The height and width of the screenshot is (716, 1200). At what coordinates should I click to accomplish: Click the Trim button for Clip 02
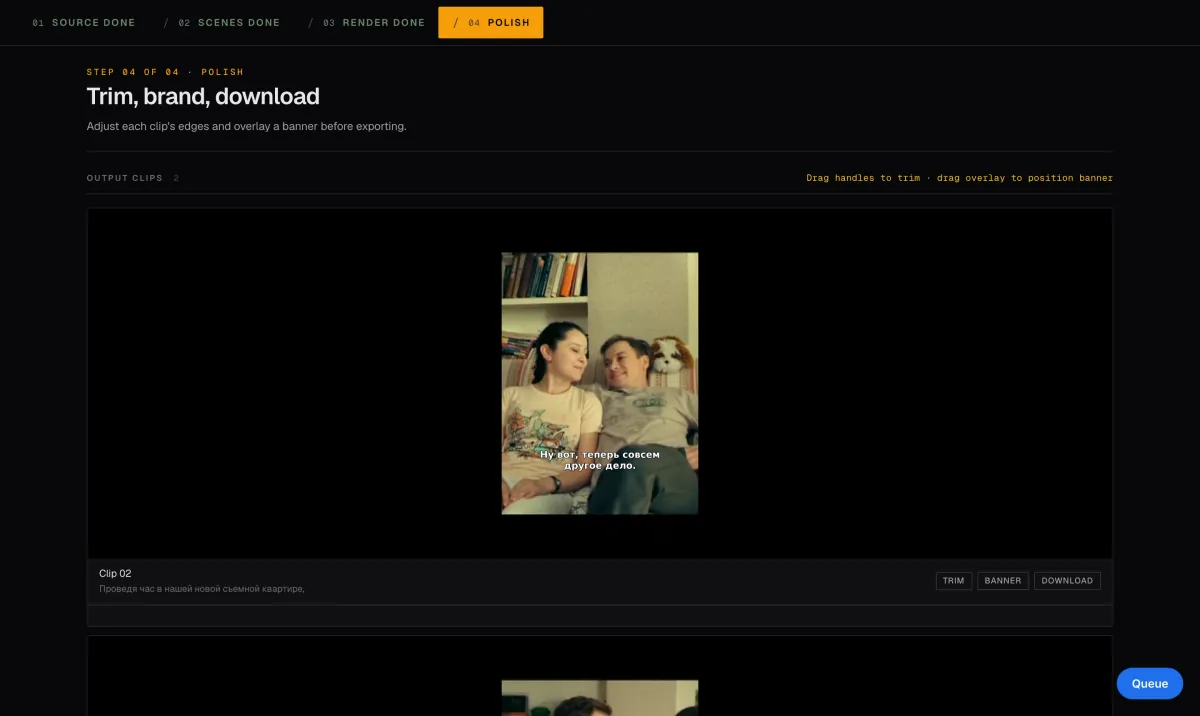[954, 580]
